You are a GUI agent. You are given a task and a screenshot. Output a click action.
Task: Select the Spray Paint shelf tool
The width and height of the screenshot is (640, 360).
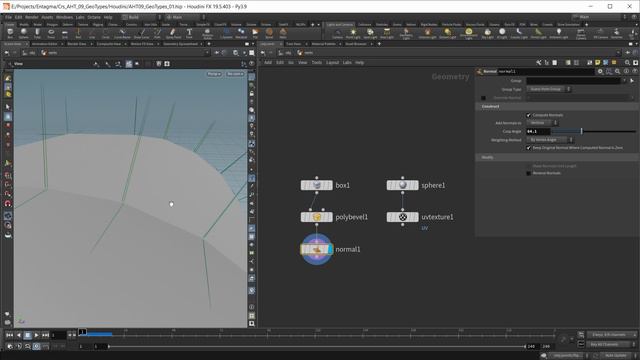[x=173, y=33]
